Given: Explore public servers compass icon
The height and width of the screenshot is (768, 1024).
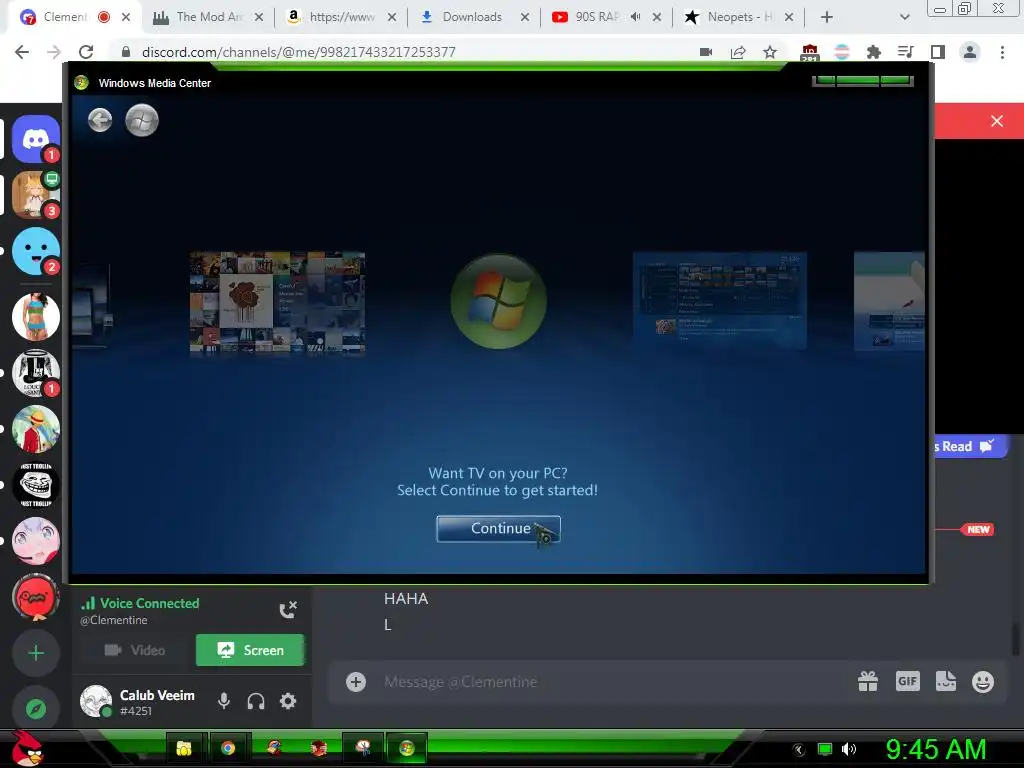Looking at the screenshot, I should pos(35,708).
